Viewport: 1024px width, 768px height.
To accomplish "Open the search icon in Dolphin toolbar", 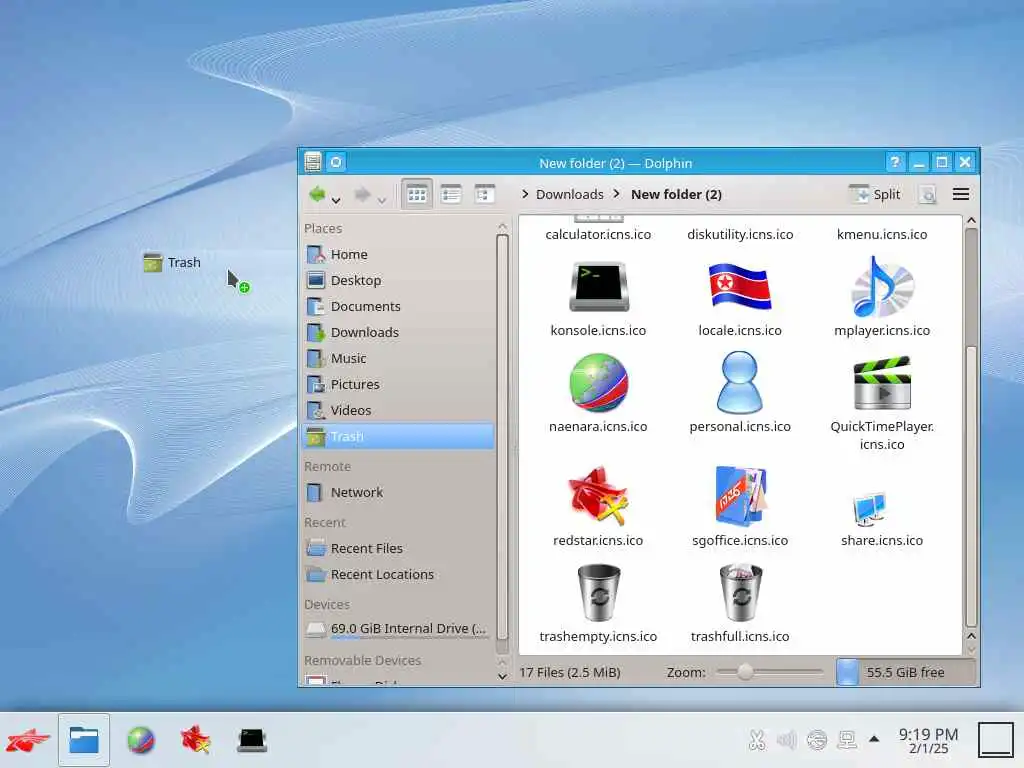I will [927, 194].
